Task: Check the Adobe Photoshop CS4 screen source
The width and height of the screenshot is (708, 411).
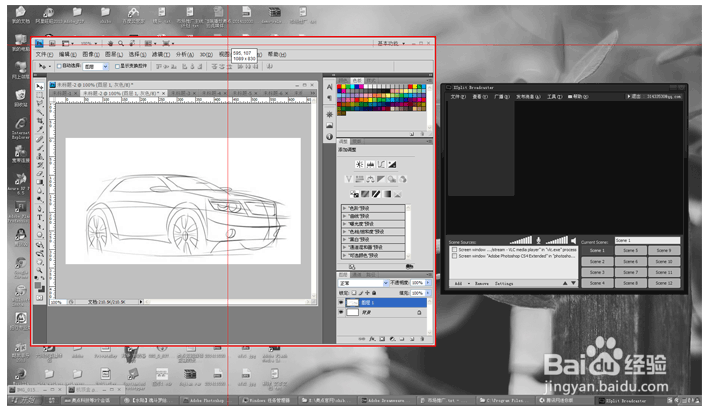Action: [x=454, y=256]
